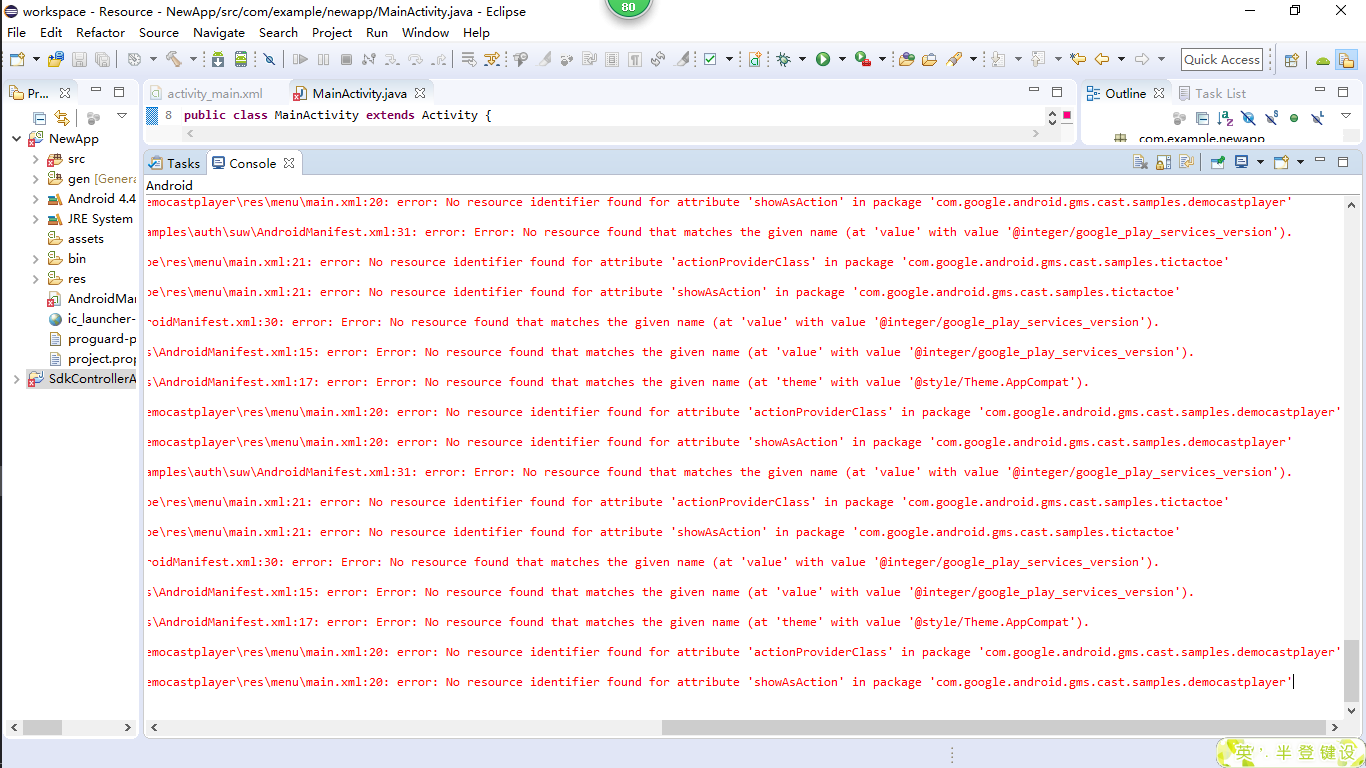Click the Save All toolbar icon
The height and width of the screenshot is (768, 1366).
click(101, 59)
